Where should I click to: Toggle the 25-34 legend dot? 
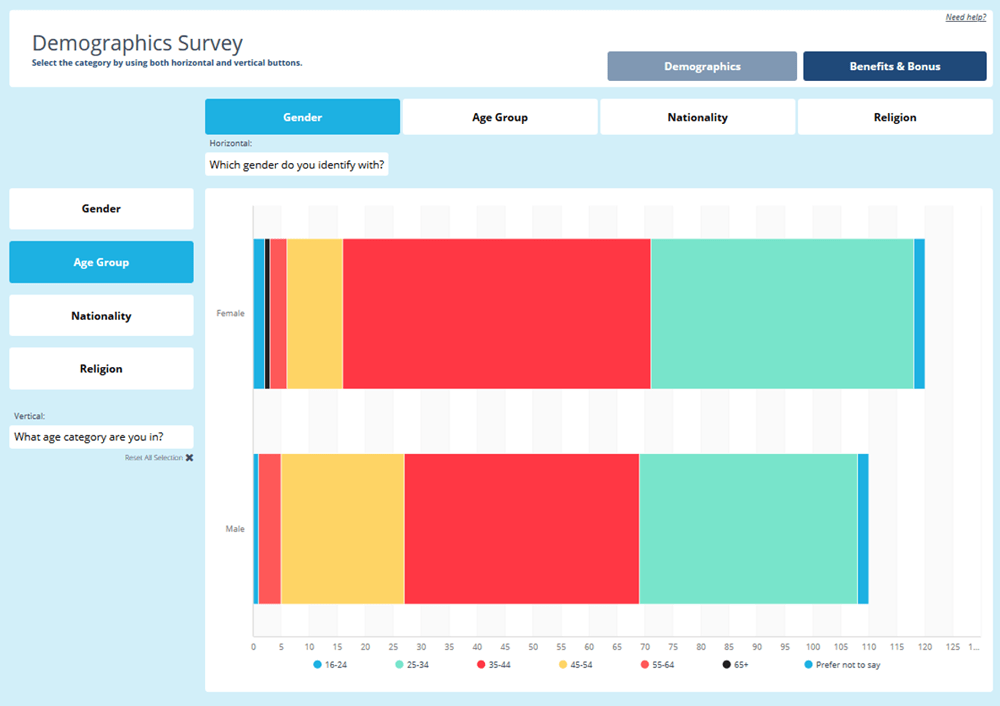click(x=399, y=665)
